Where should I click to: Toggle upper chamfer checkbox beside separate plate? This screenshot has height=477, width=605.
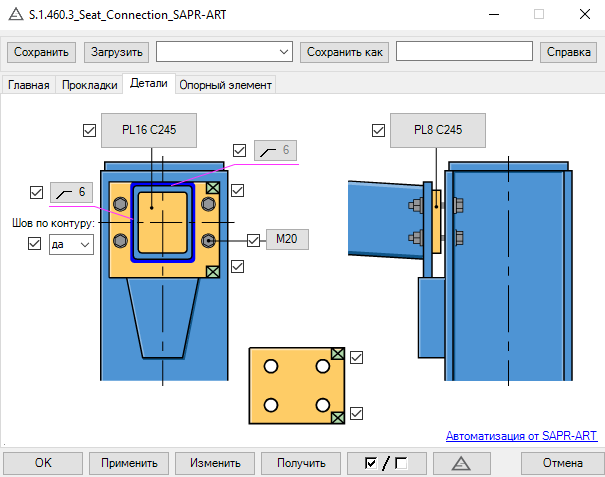pyautogui.click(x=357, y=357)
